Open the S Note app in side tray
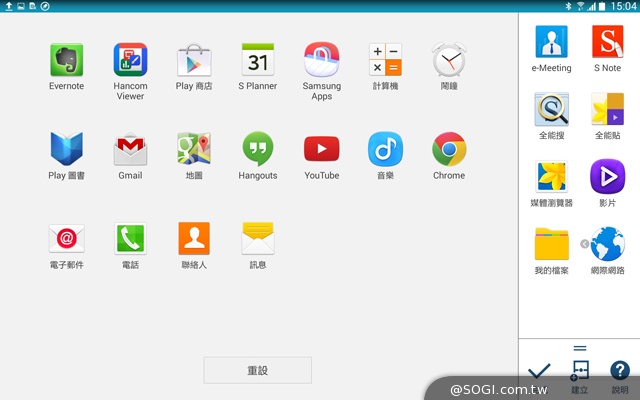 click(x=607, y=43)
